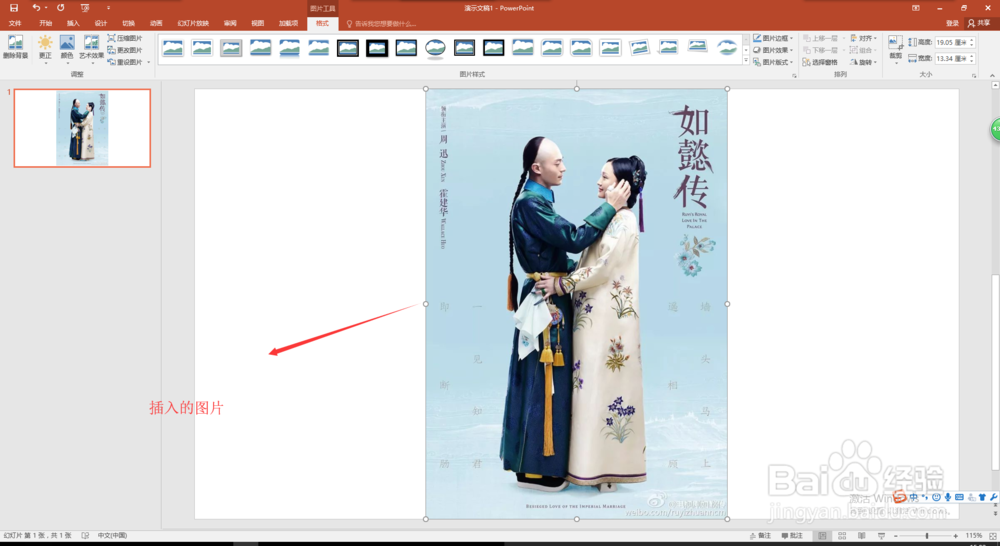Open the 文件 menu tab
The width and height of the screenshot is (1000, 546).
[x=15, y=23]
